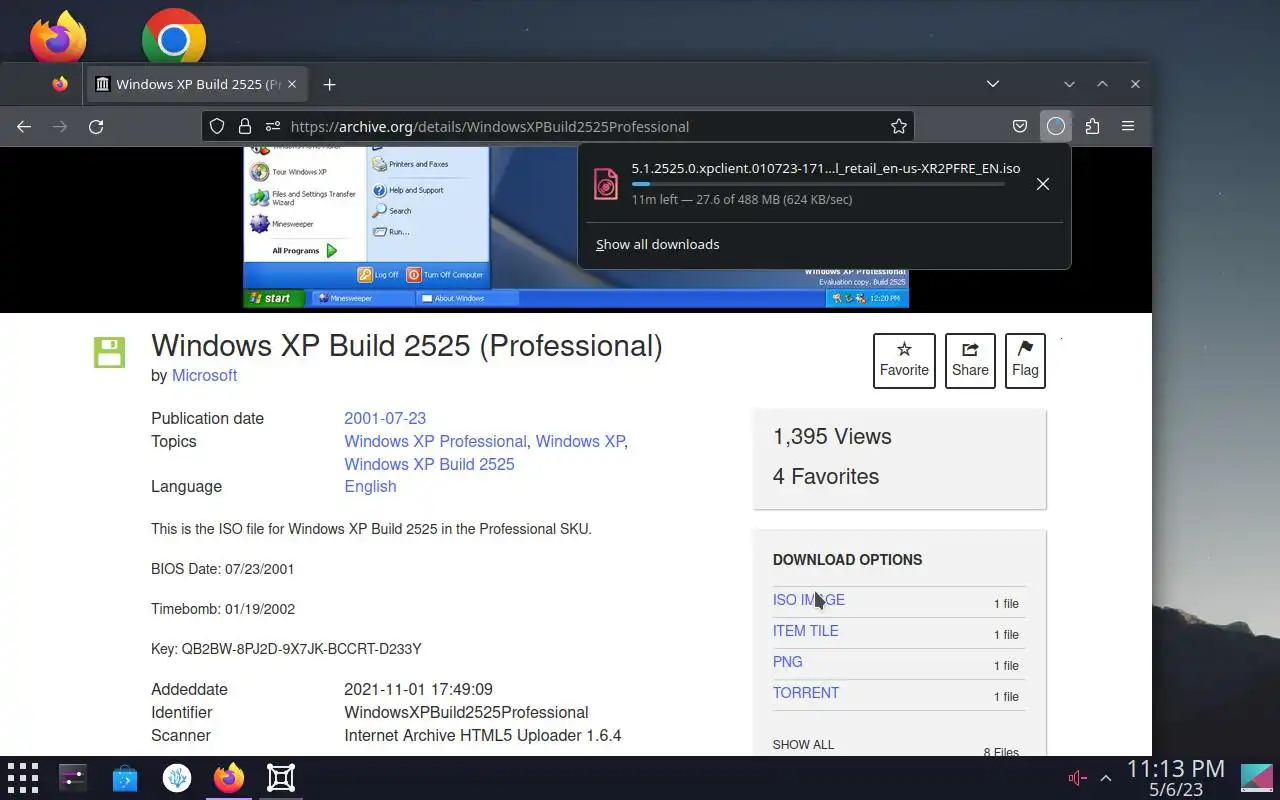
Task: Expand the hidden system tray icons
Action: pos(1106,778)
